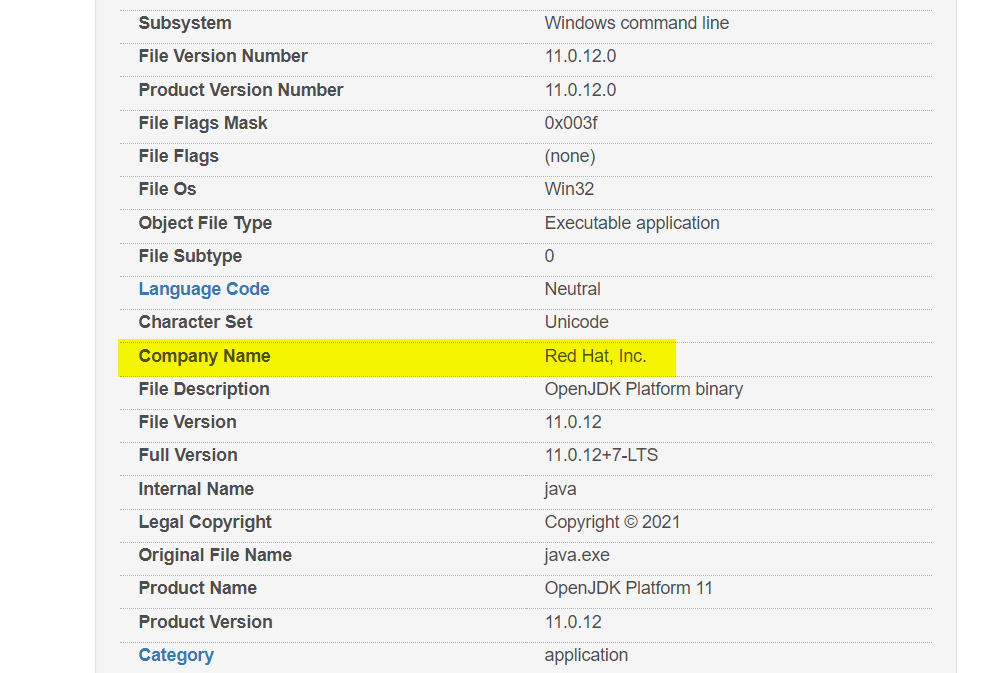Select the File Description label
Screen dimensions: 981x673
[x=203, y=389]
